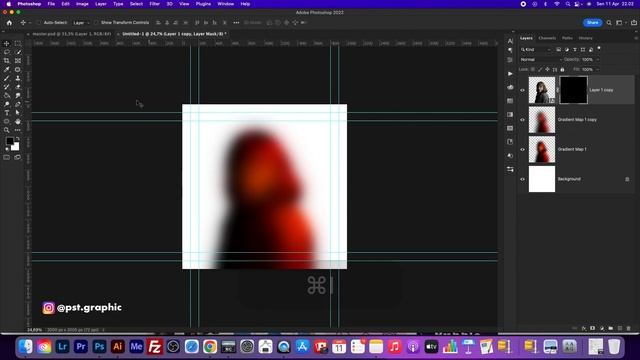Image resolution: width=640 pixels, height=360 pixels.
Task: Open the File menu
Action: [51, 4]
